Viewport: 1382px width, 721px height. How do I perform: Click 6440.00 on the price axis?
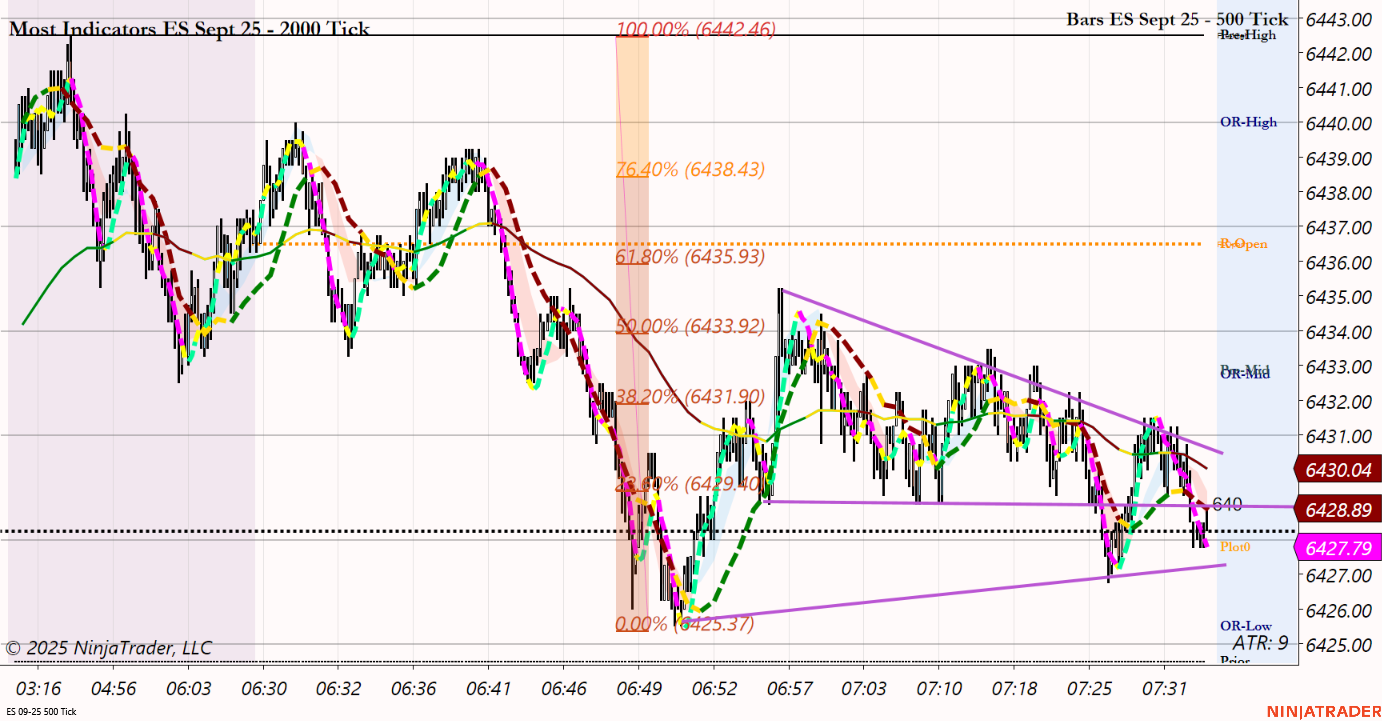click(1339, 123)
